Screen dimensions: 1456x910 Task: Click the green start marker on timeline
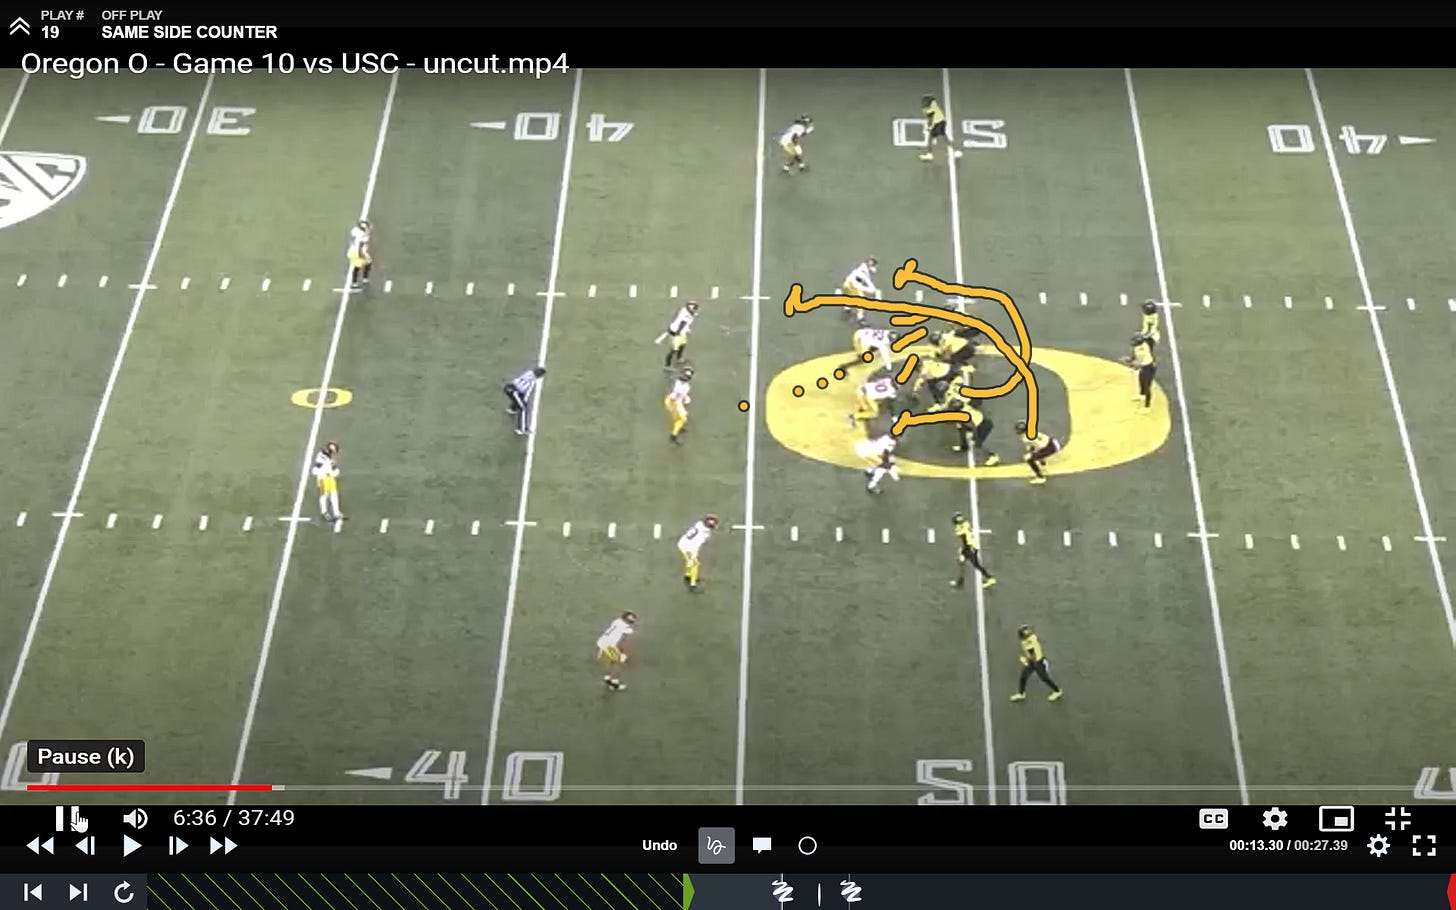(688, 892)
